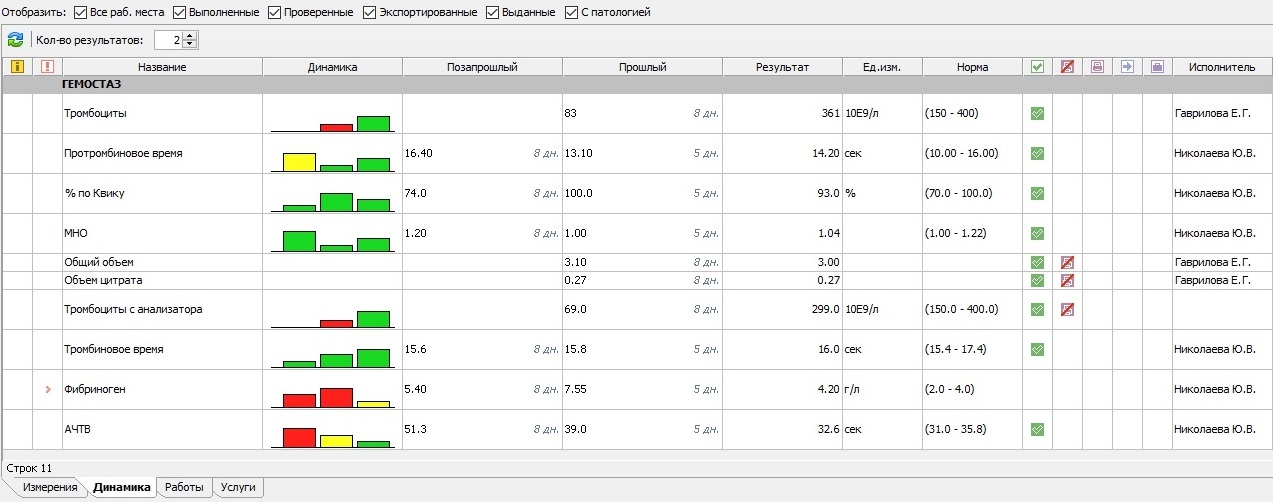Click the crossed-out red column header icon
Screen dimensions: 1273x502
click(x=1067, y=67)
